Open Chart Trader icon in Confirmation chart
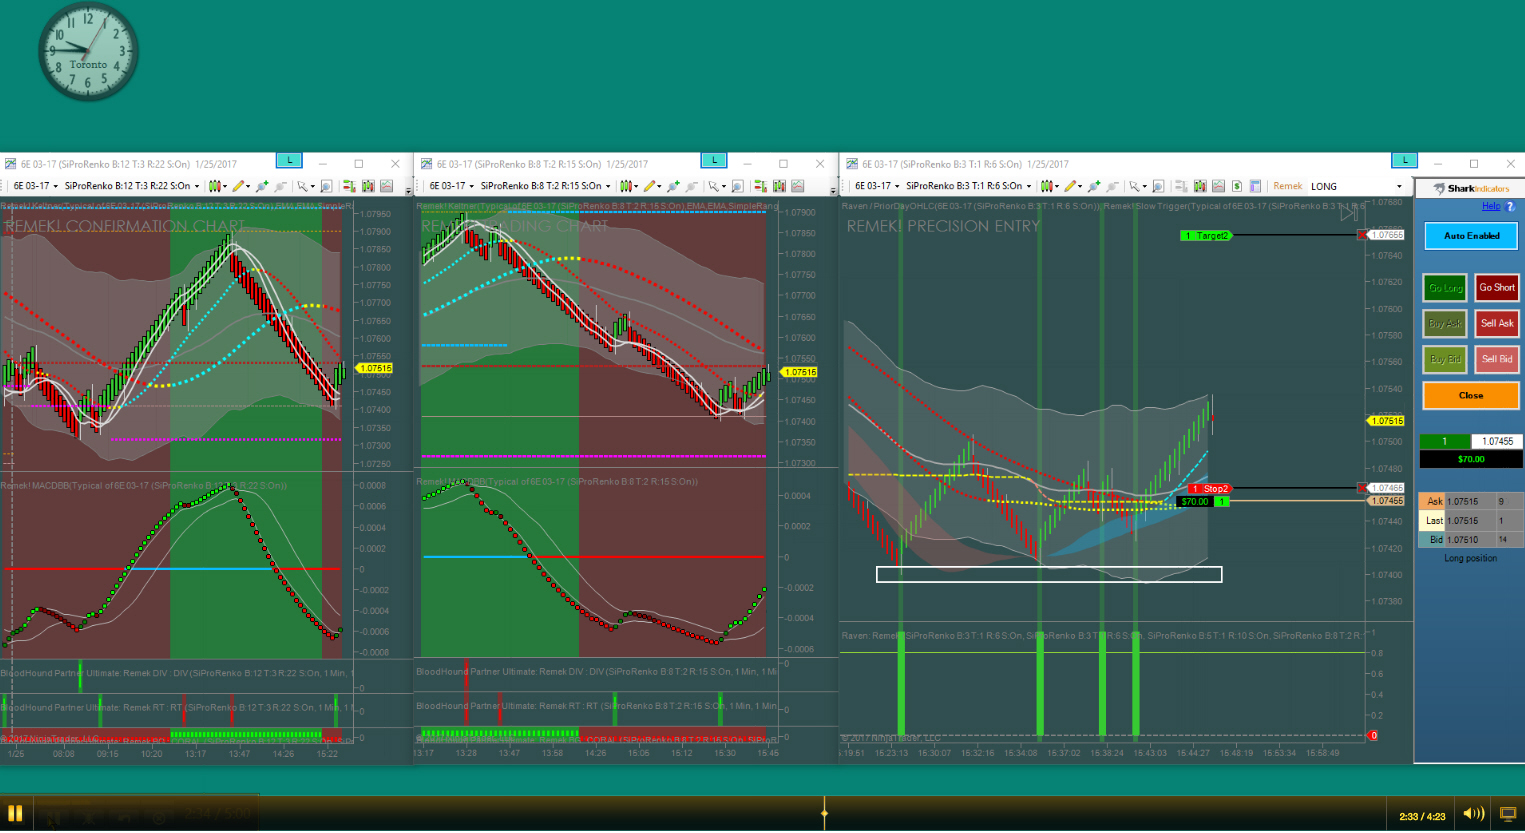Screen dimensions: 1525x833 tap(348, 186)
